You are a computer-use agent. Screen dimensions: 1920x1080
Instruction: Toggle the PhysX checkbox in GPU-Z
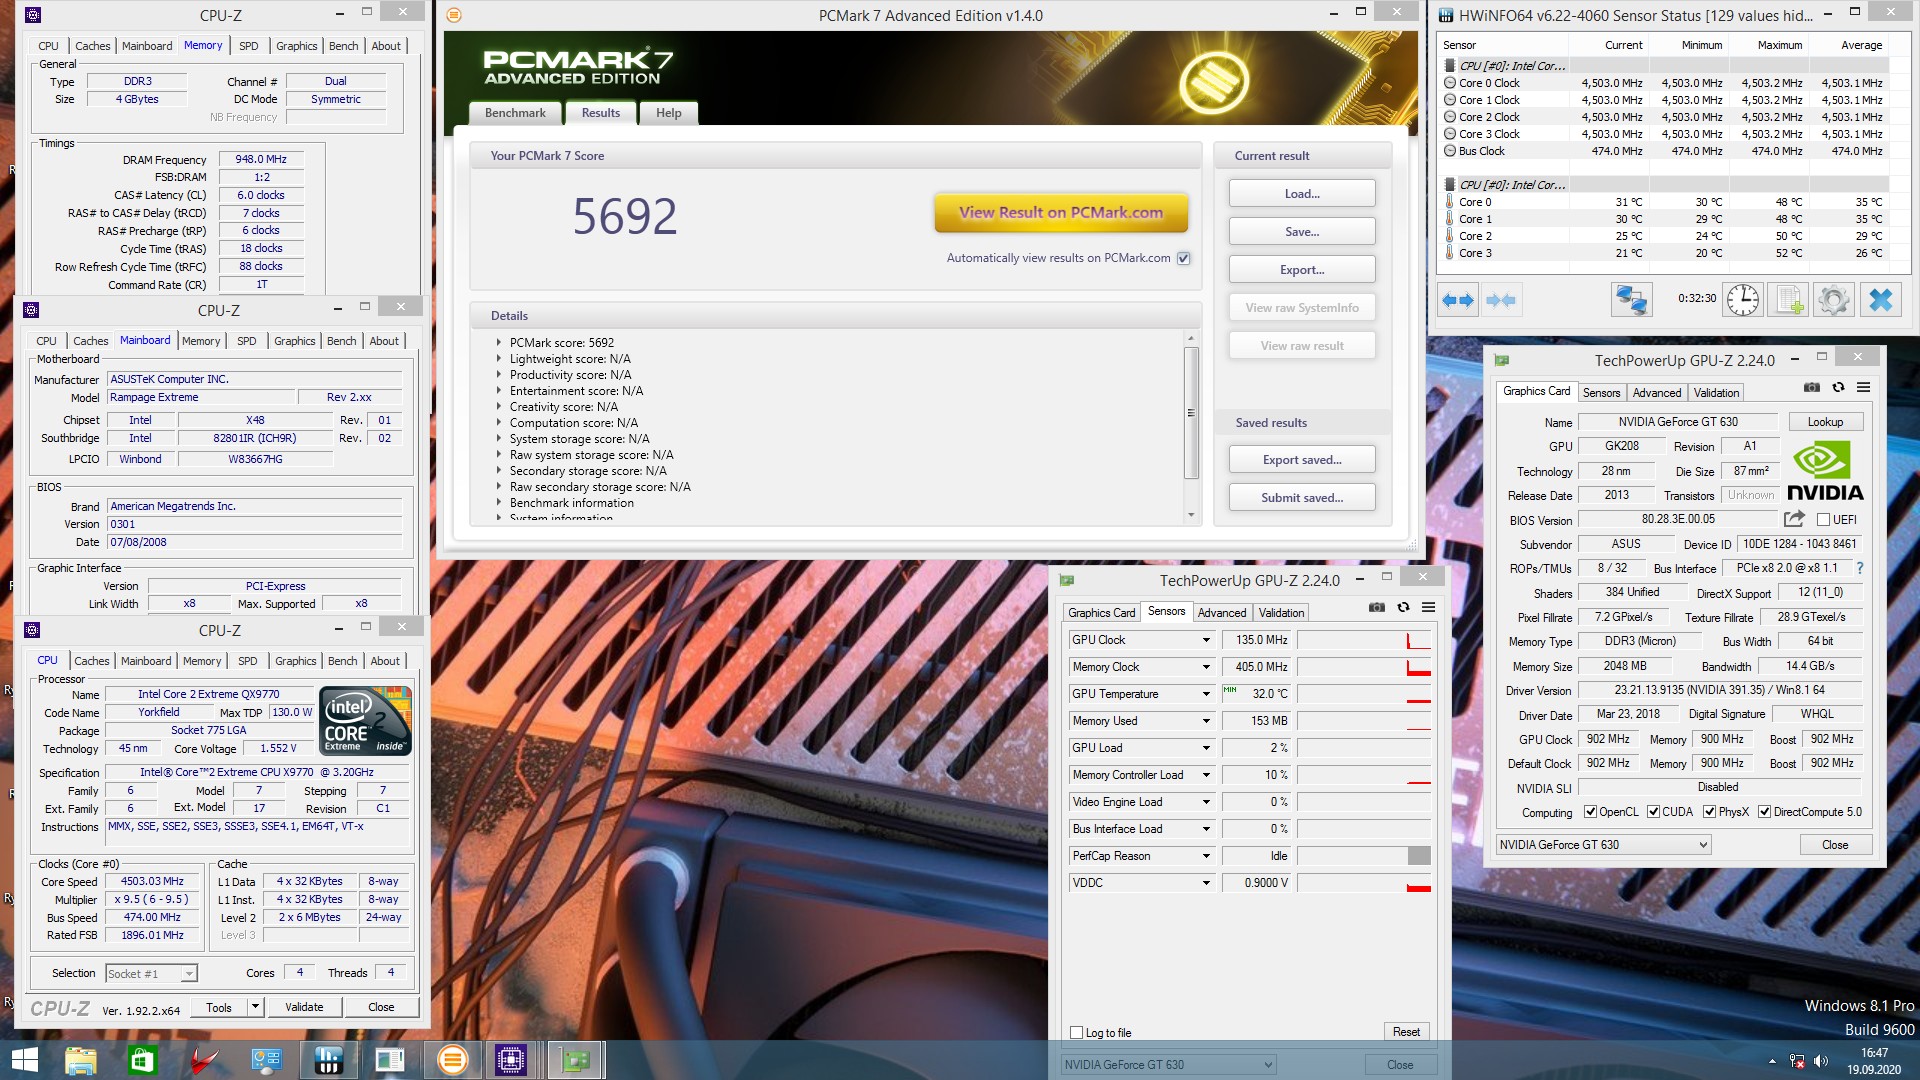1709,812
